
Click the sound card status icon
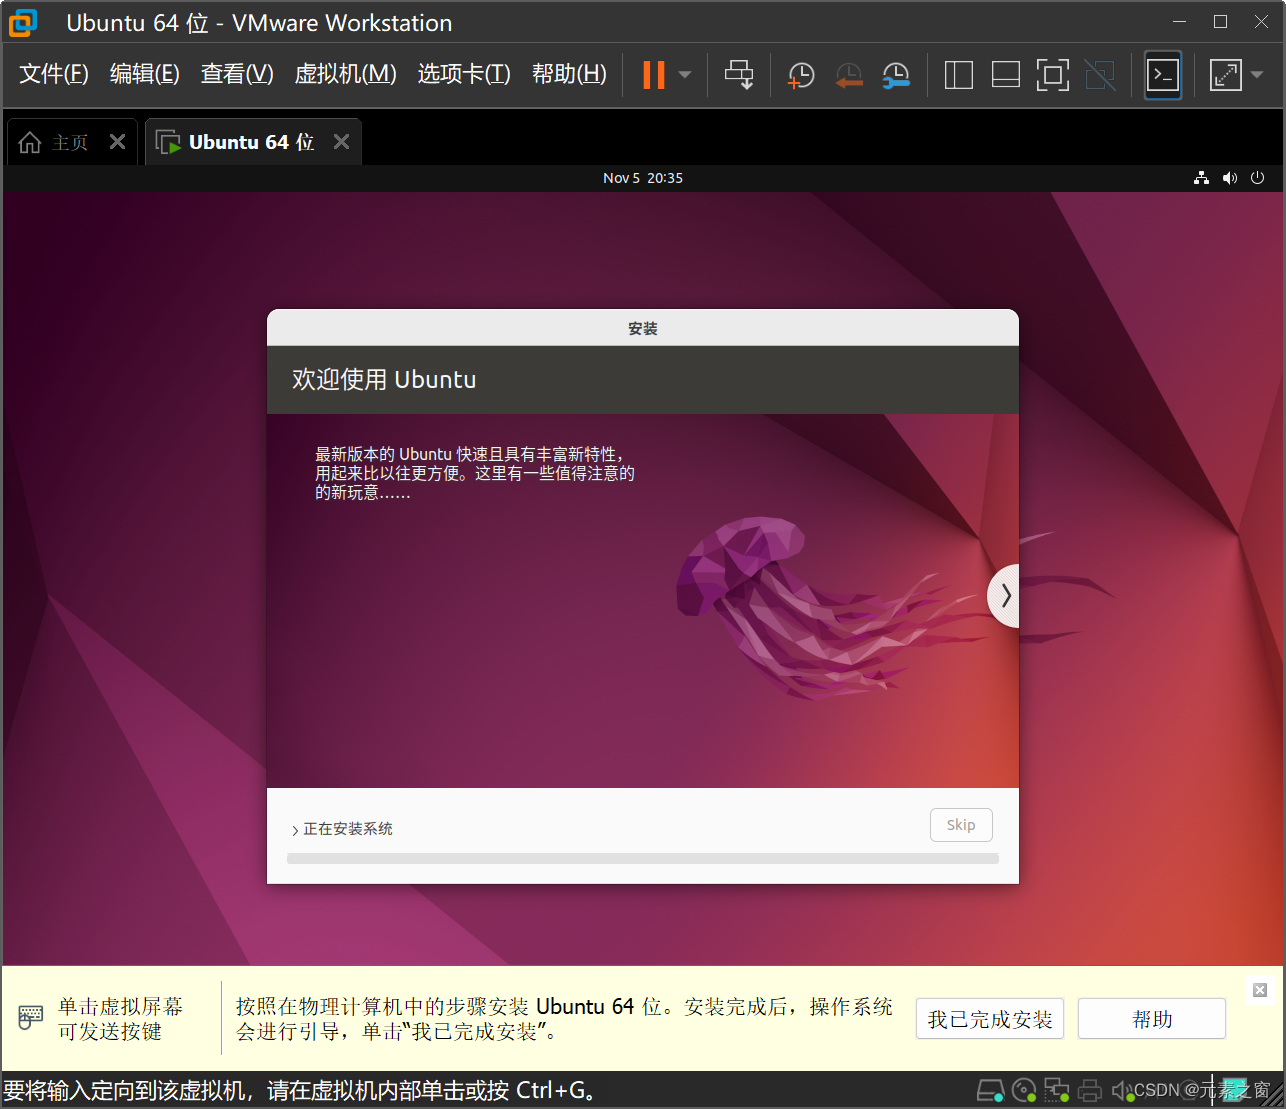(x=1122, y=1090)
